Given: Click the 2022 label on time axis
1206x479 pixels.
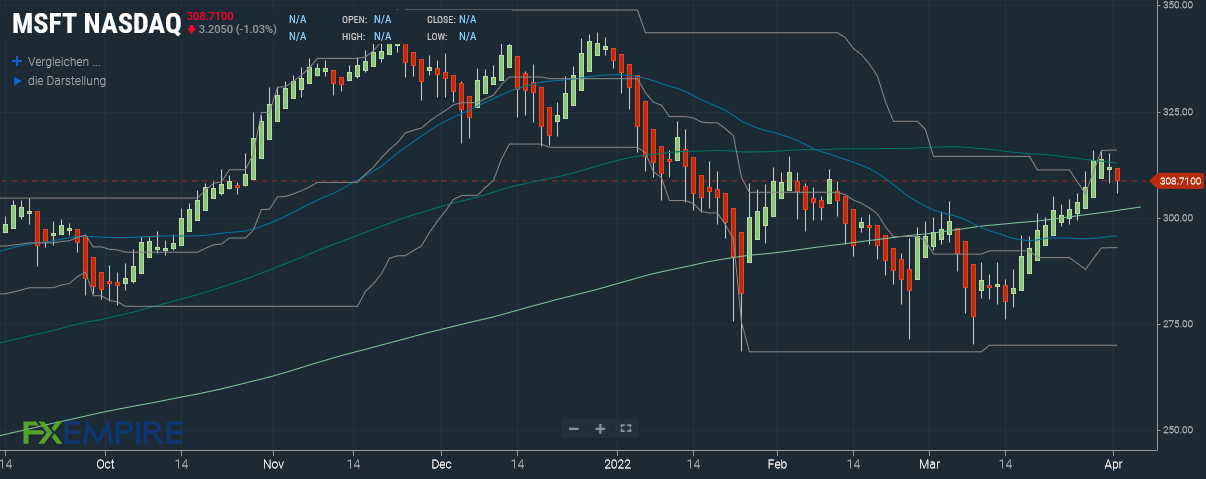Looking at the screenshot, I should click(617, 465).
